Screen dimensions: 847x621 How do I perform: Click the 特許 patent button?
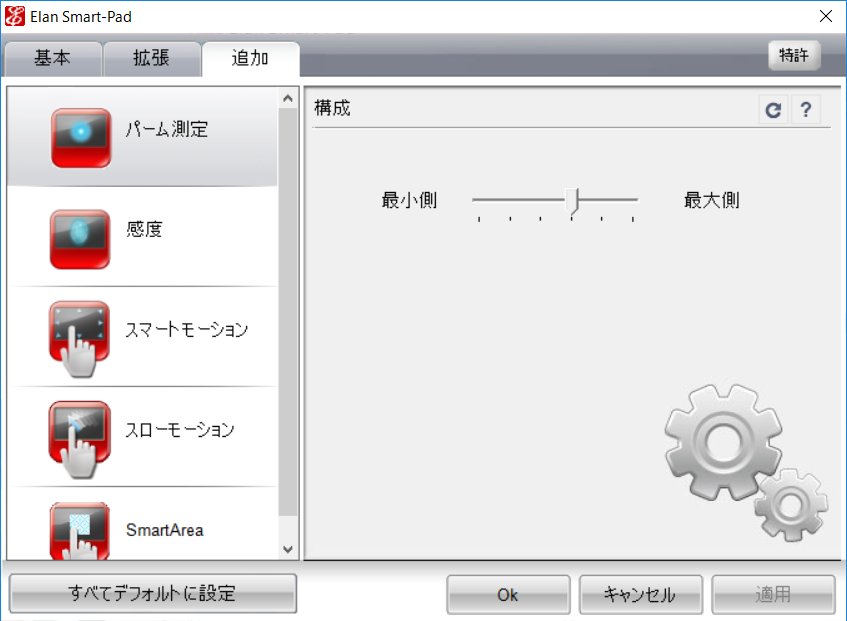(794, 55)
